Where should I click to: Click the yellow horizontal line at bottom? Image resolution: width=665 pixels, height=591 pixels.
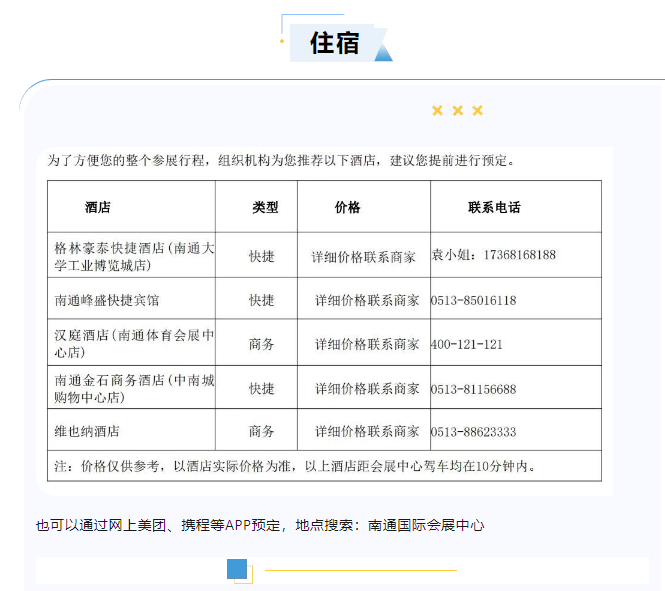(x=360, y=570)
